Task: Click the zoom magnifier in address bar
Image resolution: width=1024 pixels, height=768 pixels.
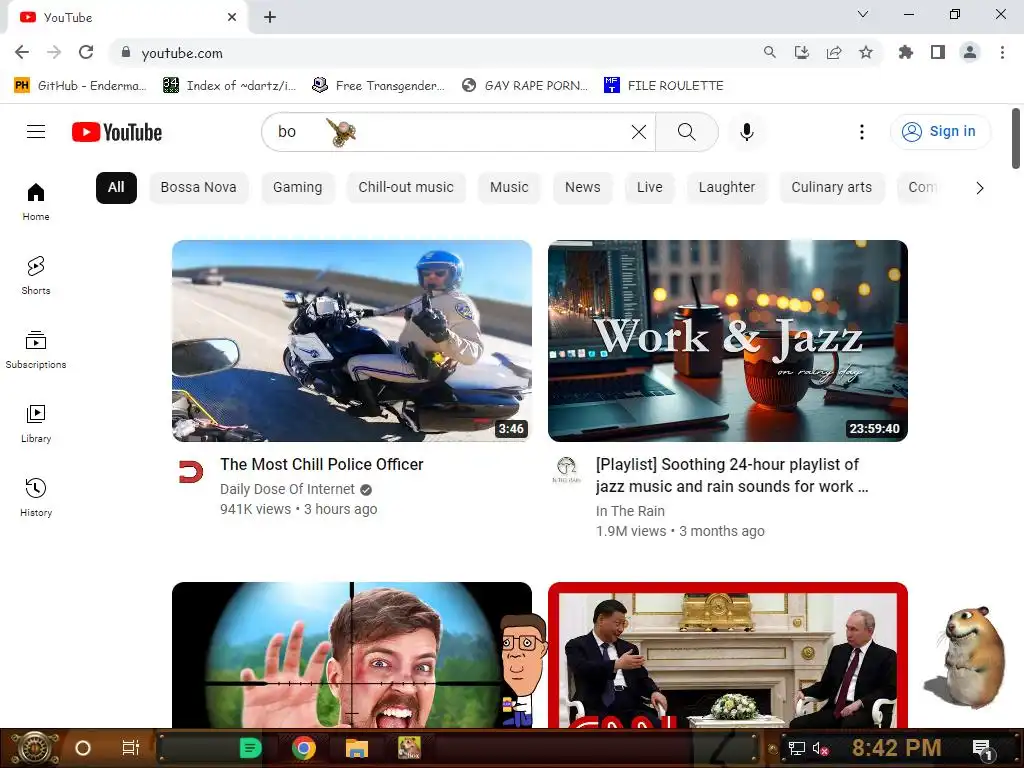Action: (x=770, y=52)
